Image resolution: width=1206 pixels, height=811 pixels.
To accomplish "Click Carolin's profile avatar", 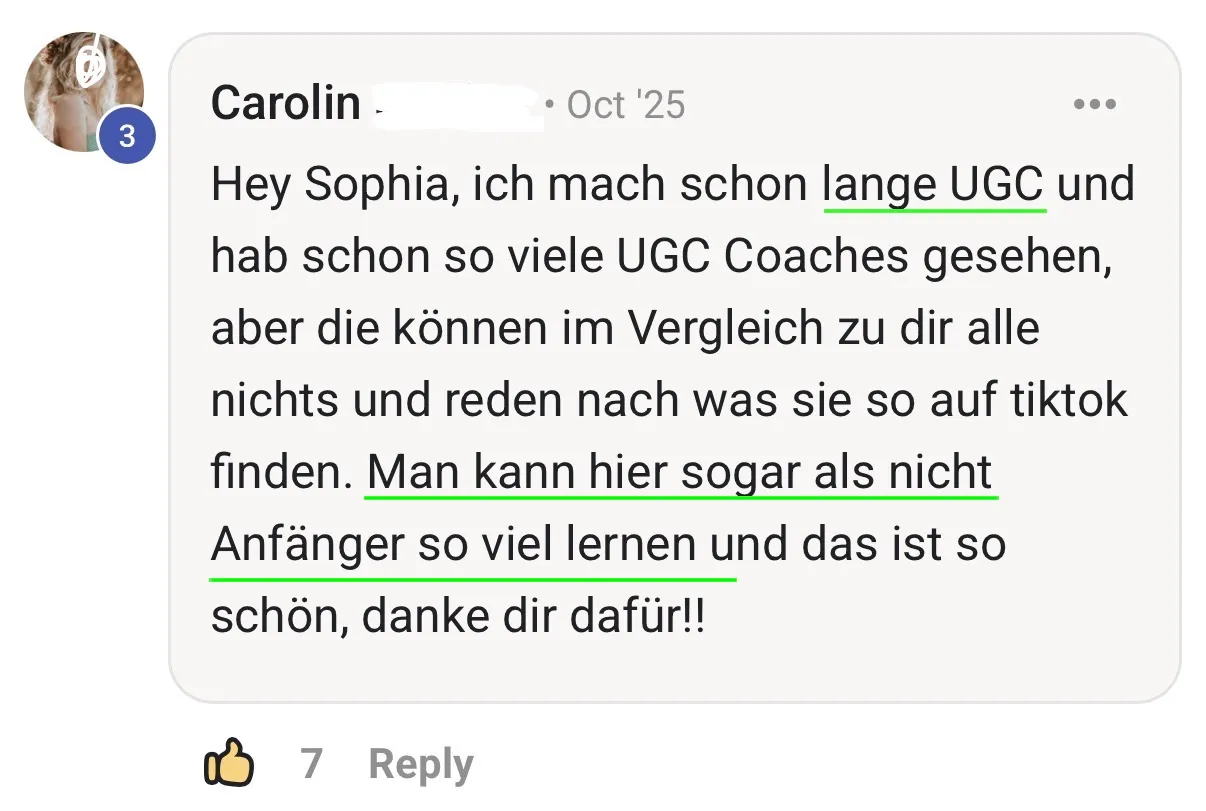I will click(x=83, y=90).
